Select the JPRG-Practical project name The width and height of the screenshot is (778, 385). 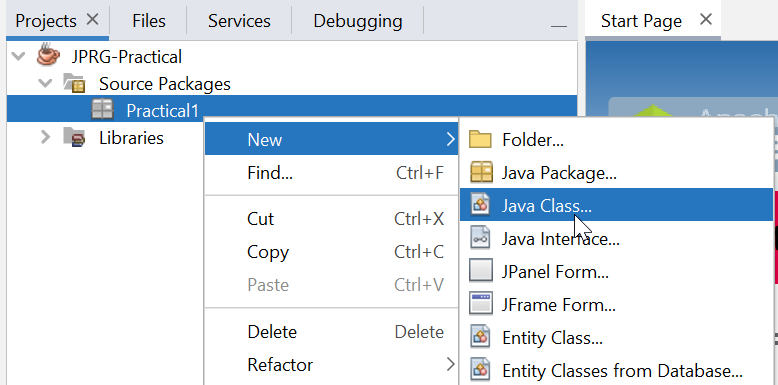pyautogui.click(x=127, y=57)
